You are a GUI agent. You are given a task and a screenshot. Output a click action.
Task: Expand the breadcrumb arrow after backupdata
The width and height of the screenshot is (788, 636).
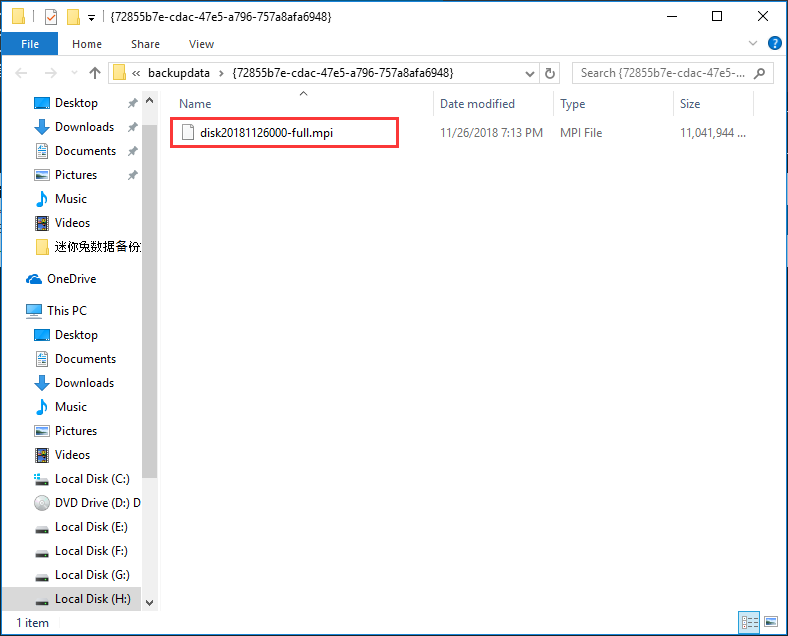(x=221, y=73)
